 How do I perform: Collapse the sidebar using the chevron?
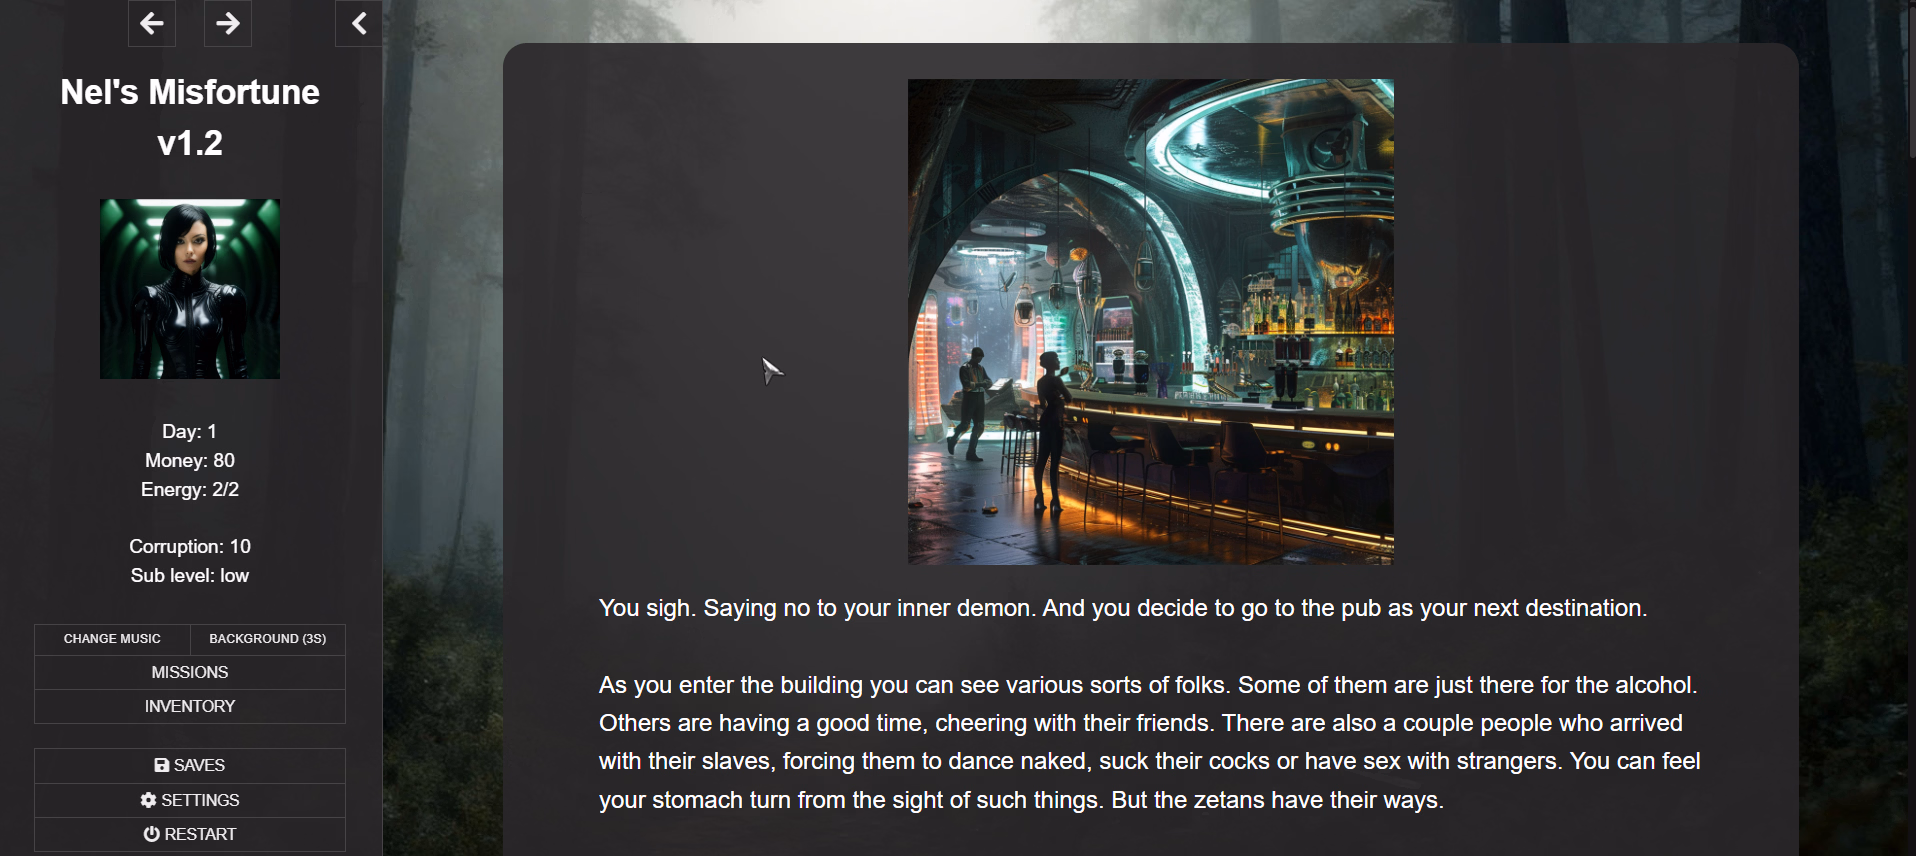point(359,23)
